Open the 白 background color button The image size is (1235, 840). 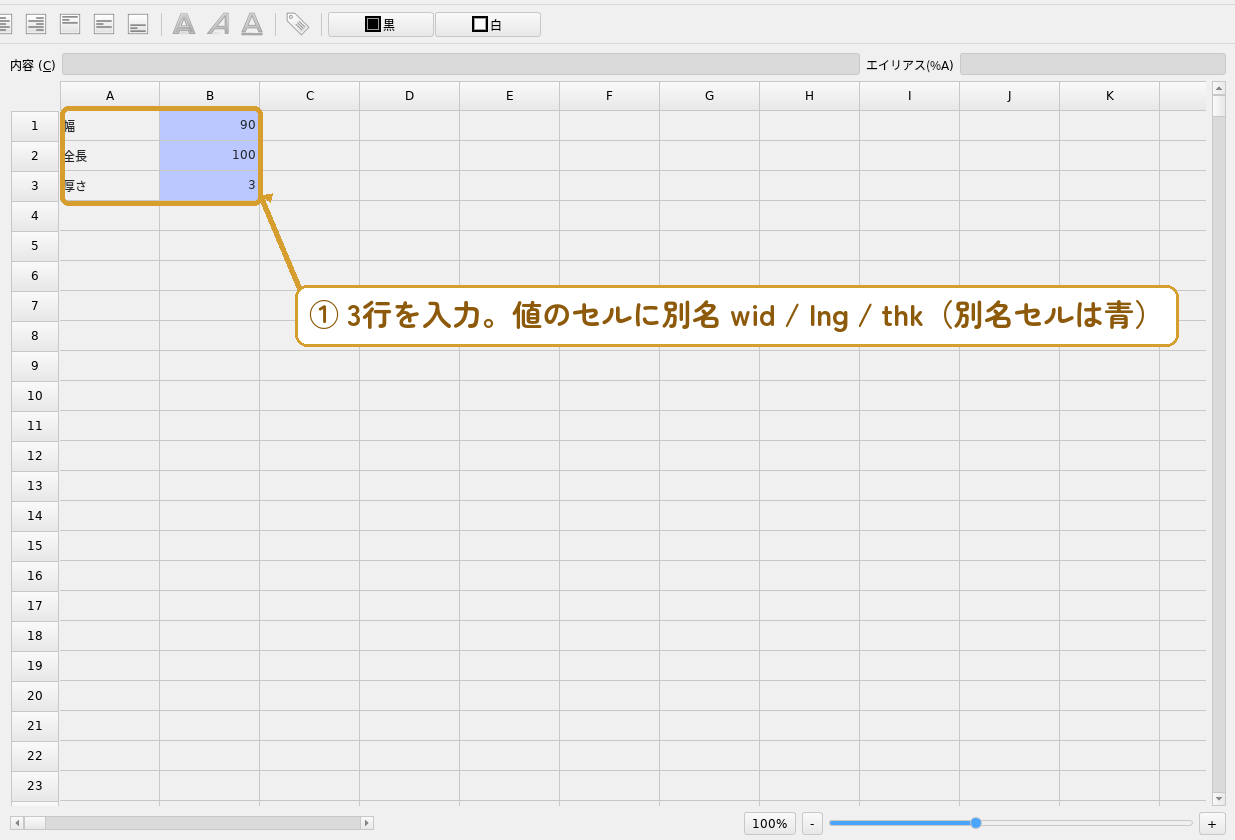click(x=488, y=24)
